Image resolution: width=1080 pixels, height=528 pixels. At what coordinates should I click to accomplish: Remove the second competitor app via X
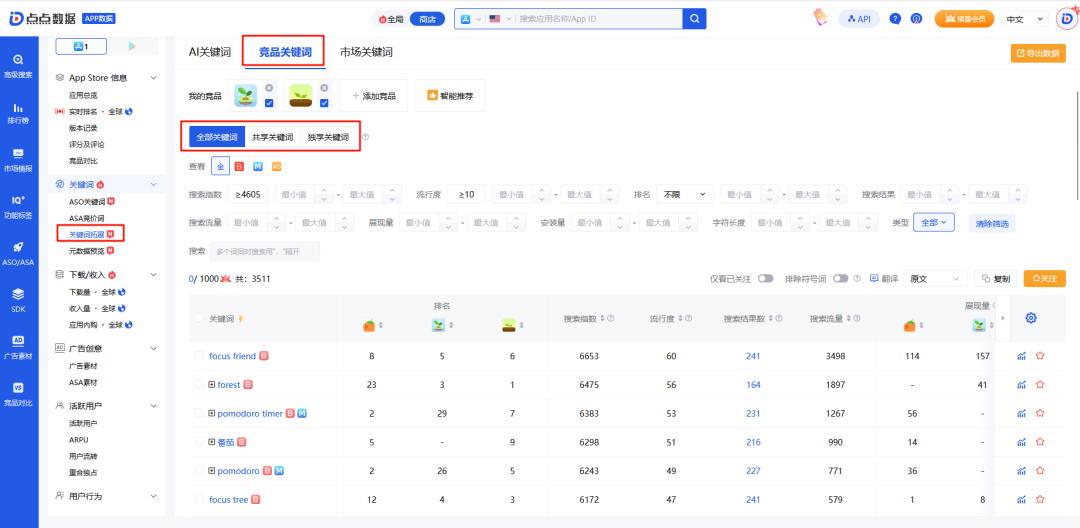(325, 87)
